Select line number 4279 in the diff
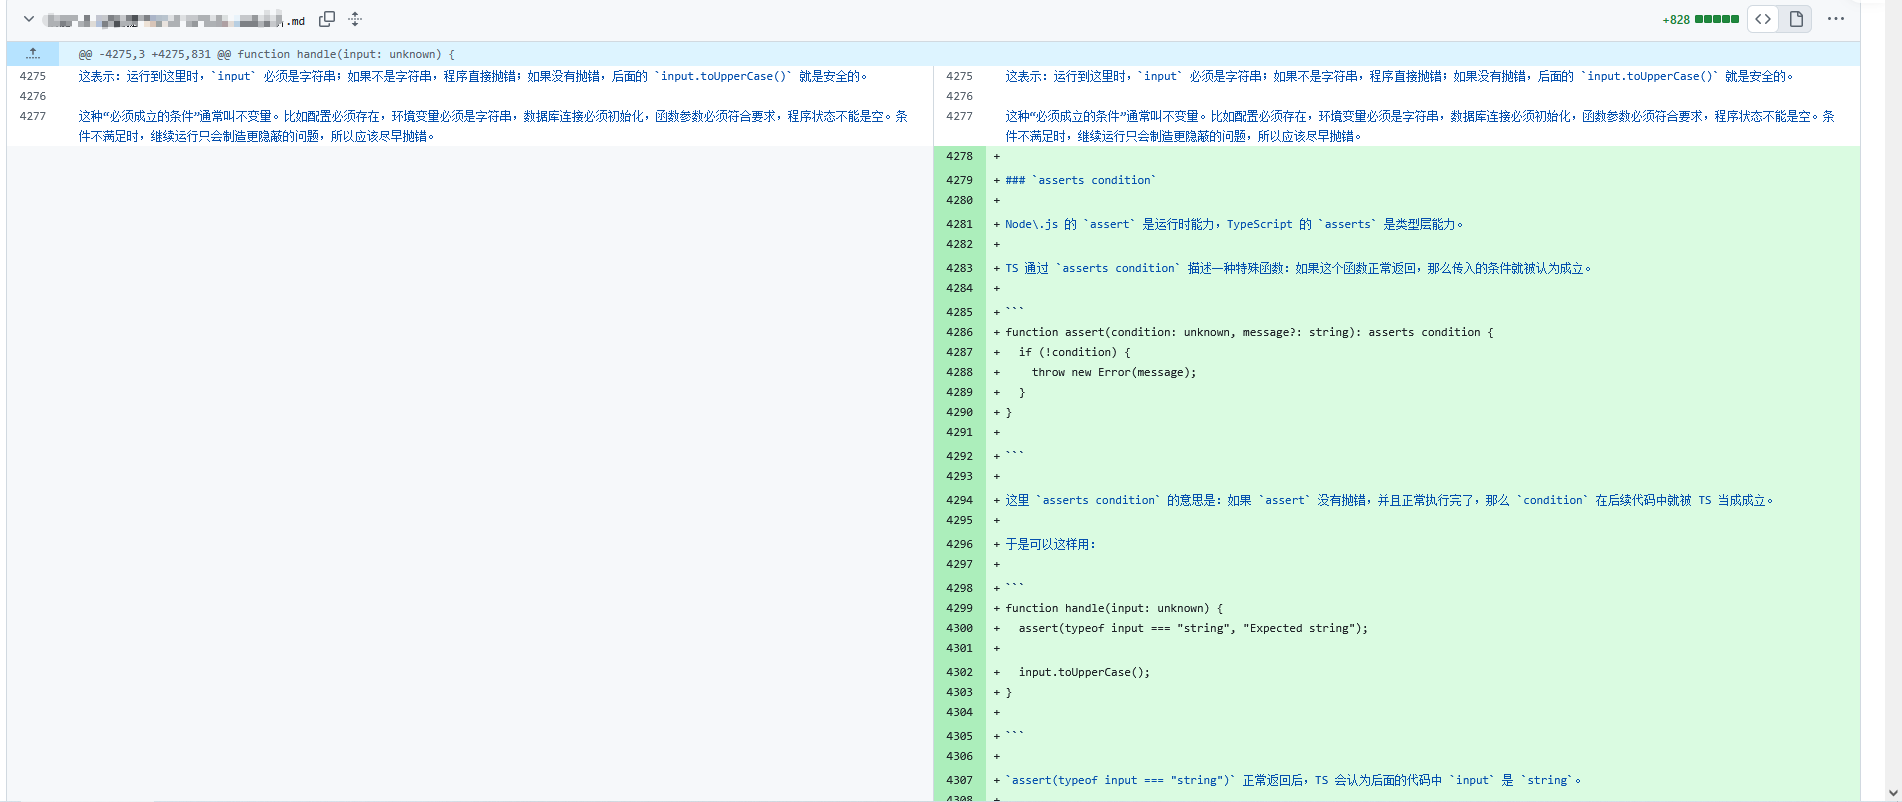 point(959,180)
